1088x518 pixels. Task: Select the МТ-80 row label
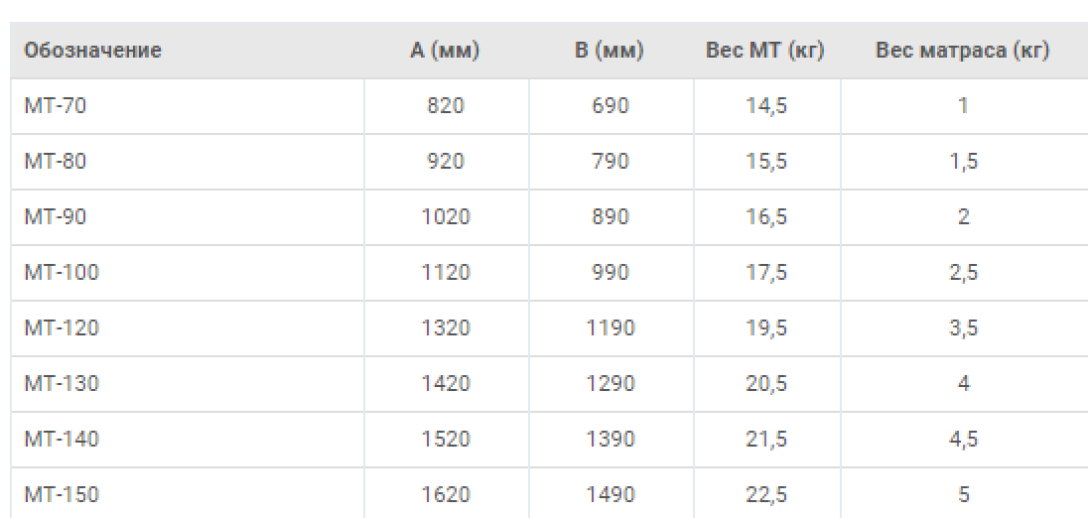(x=55, y=161)
